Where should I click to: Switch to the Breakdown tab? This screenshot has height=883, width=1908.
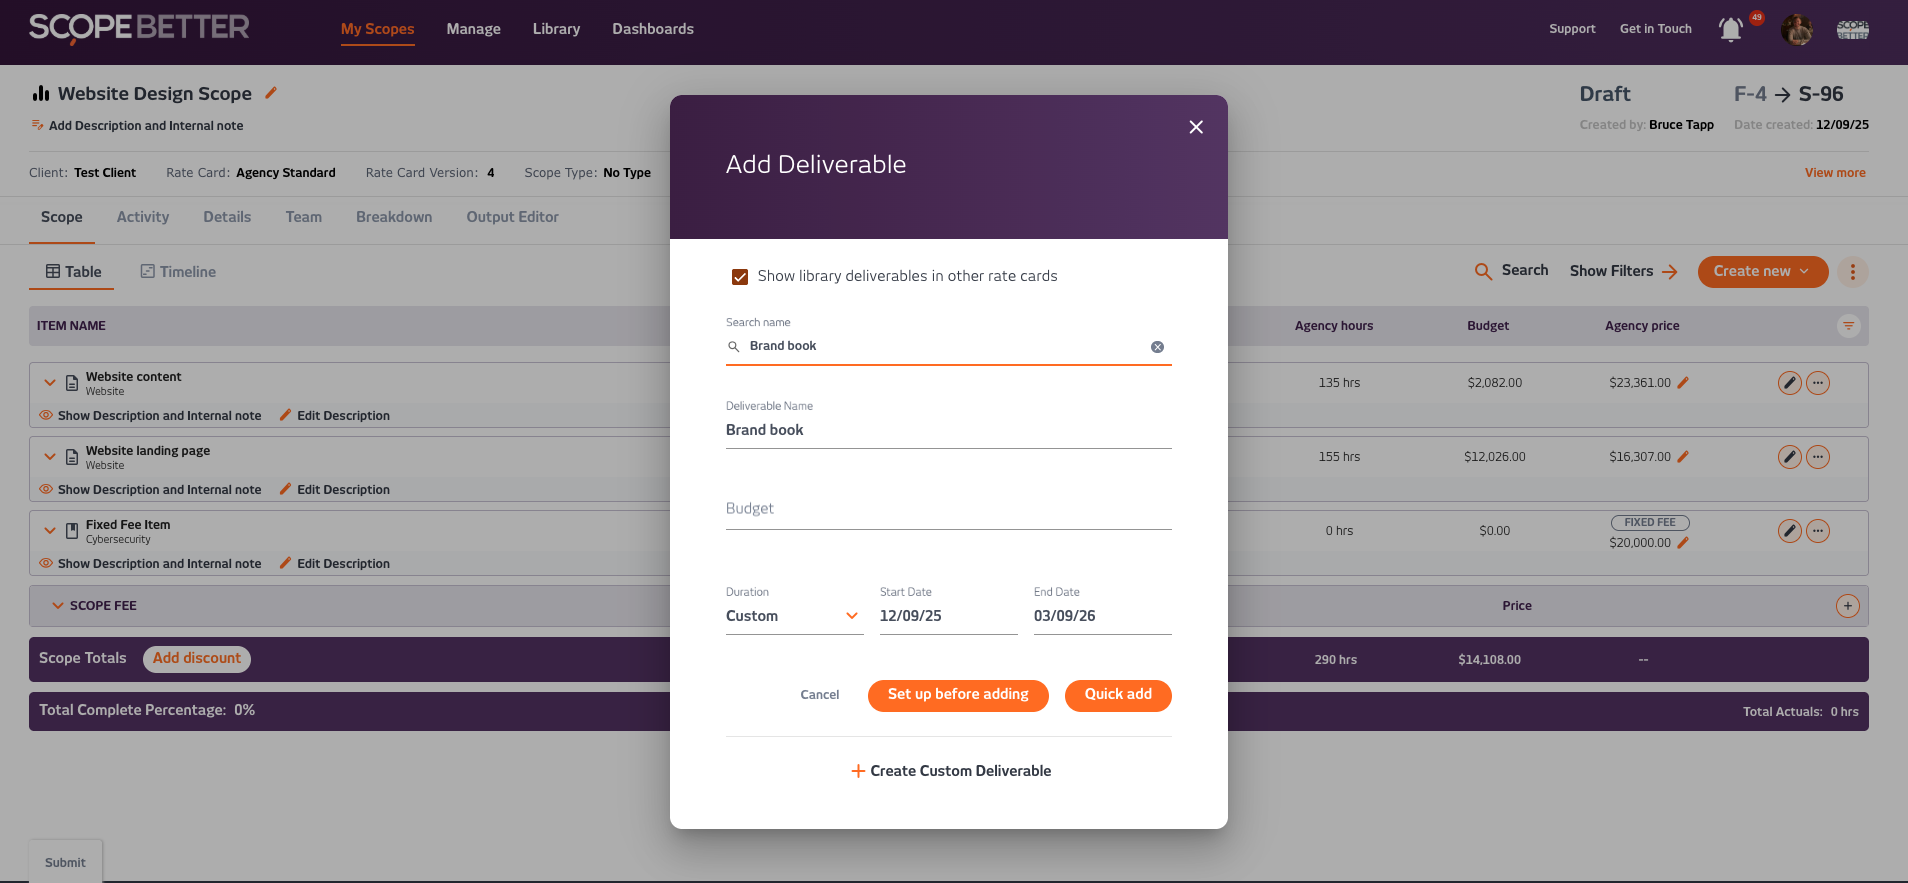[x=394, y=217]
